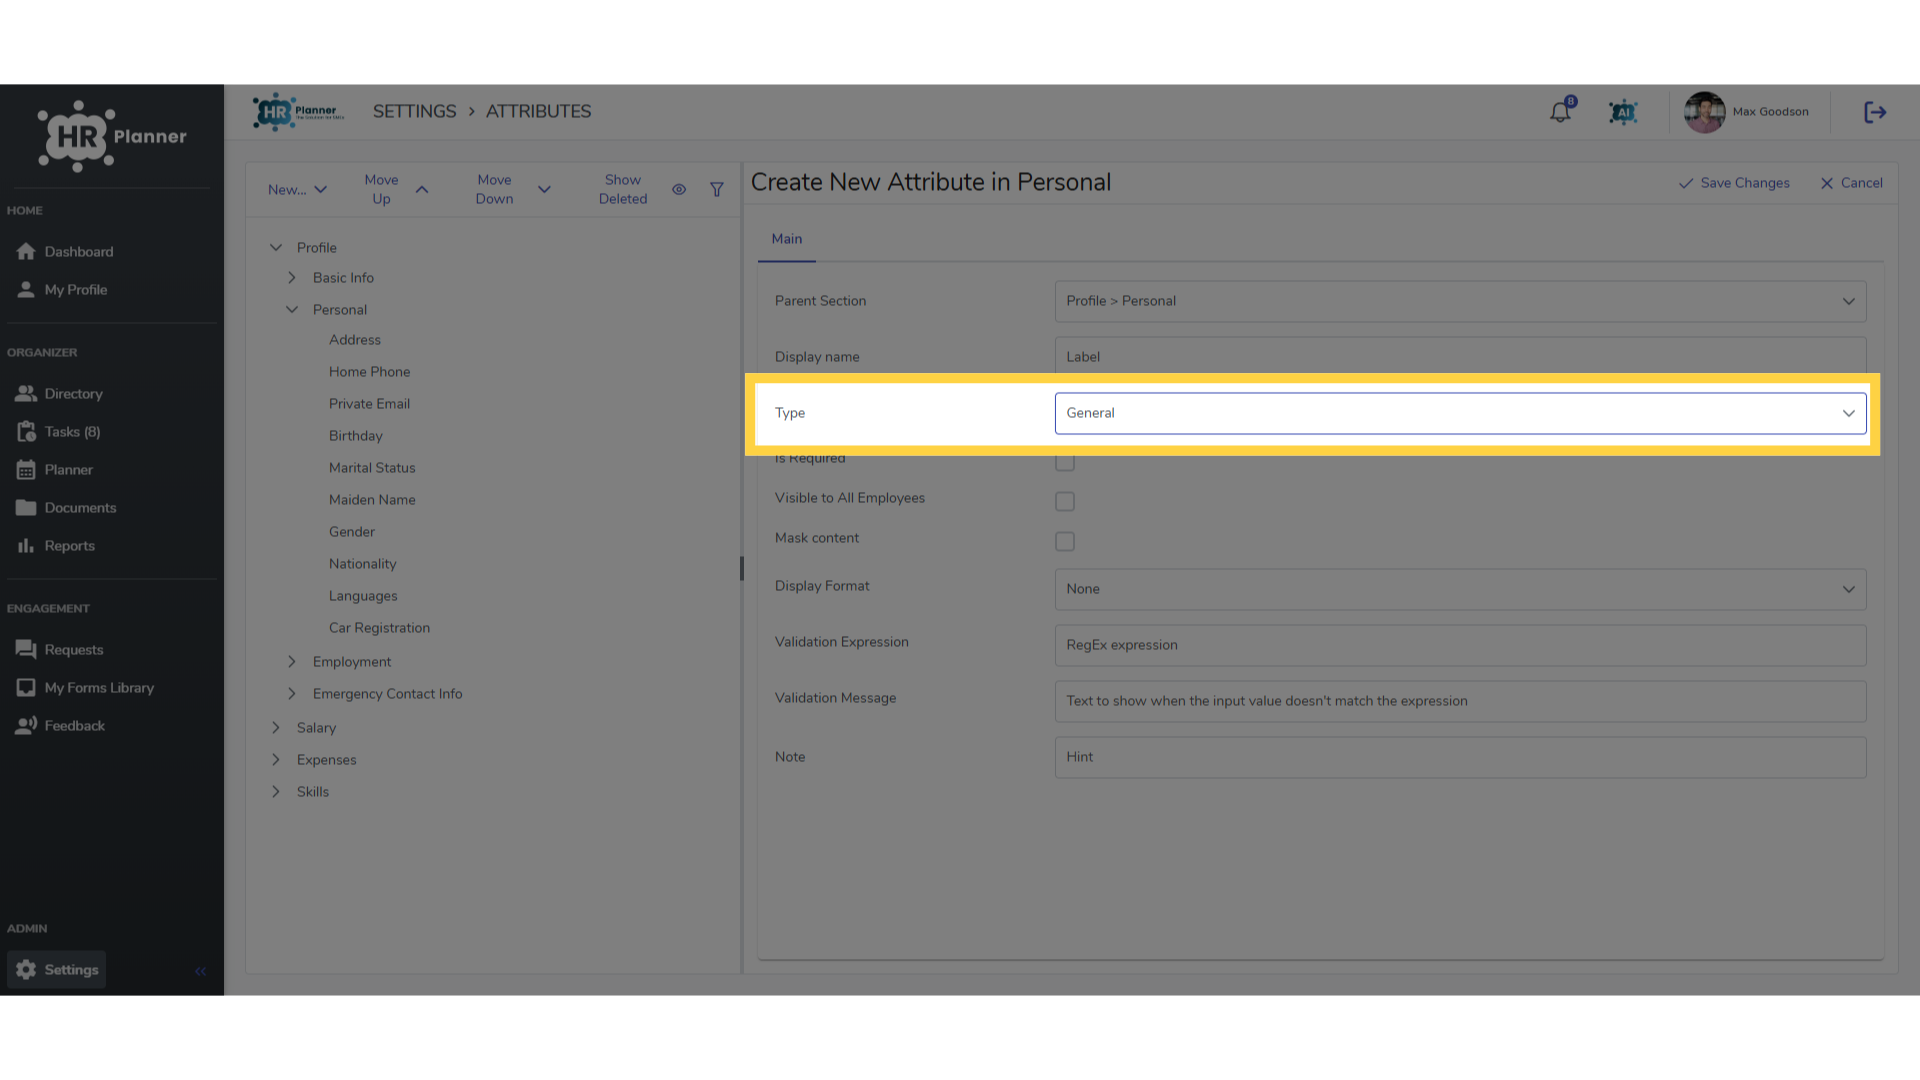Open the New... dropdown

tap(297, 189)
